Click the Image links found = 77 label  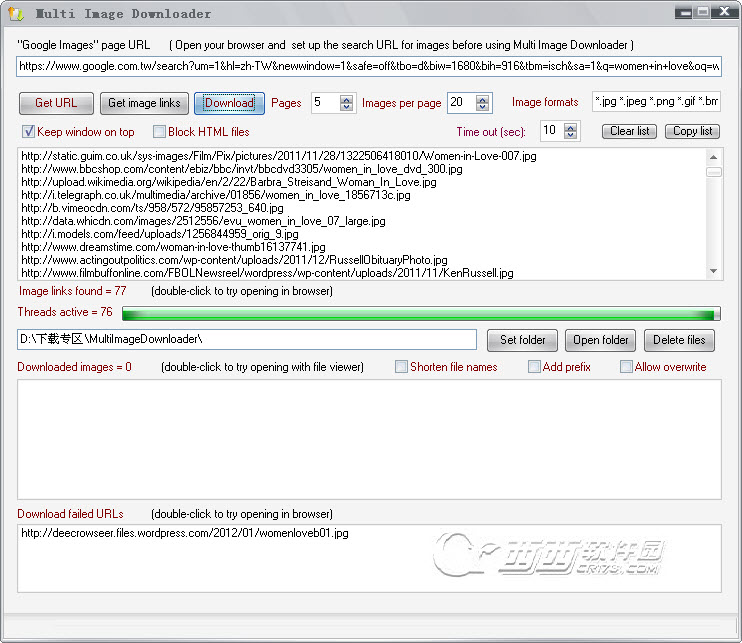72,291
